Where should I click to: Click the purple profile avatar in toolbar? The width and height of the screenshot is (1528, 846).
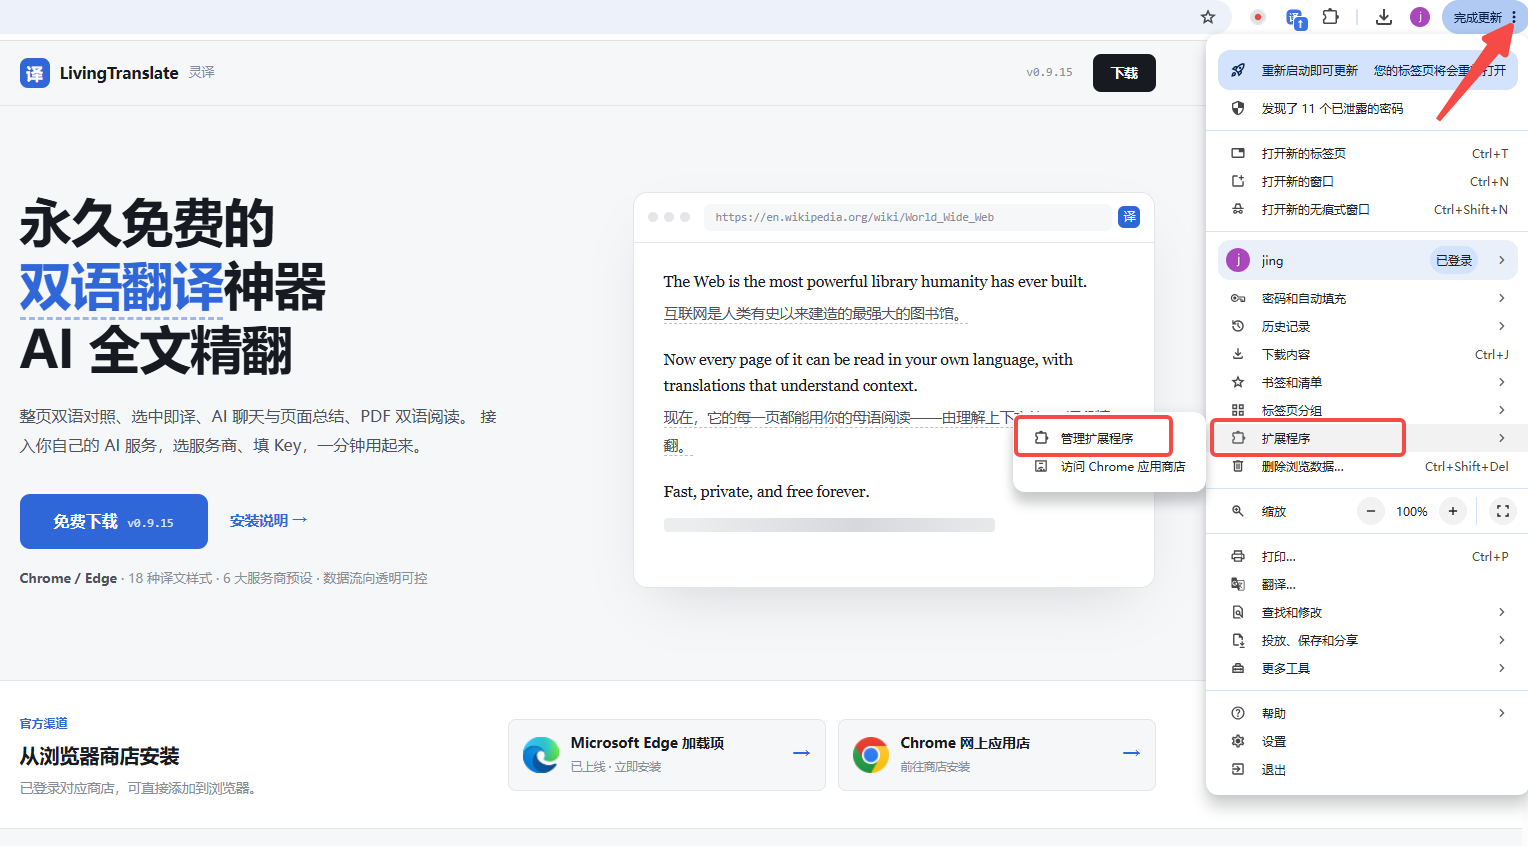coord(1420,17)
